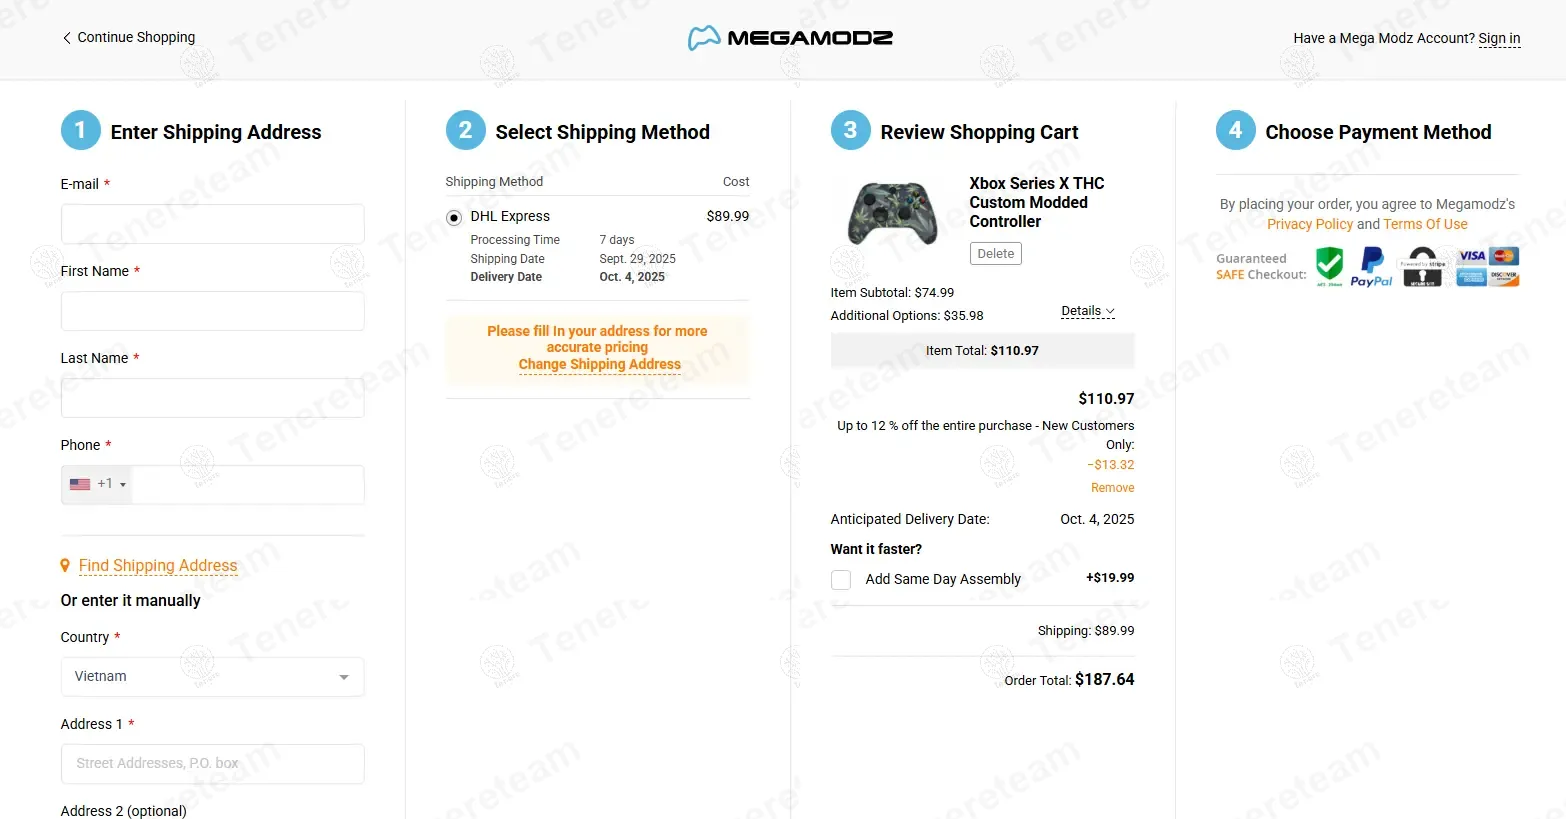
Task: Open the Country dropdown showing Vietnam
Action: [x=212, y=677]
